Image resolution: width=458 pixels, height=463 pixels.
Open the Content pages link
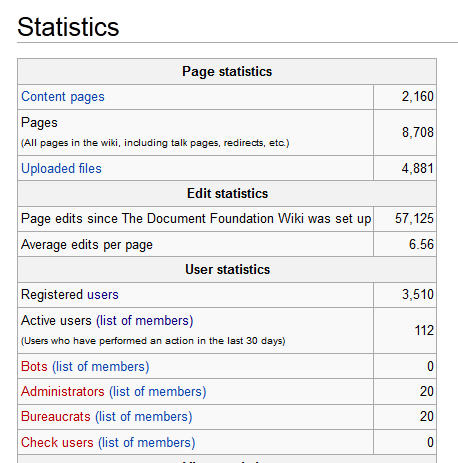tap(63, 97)
